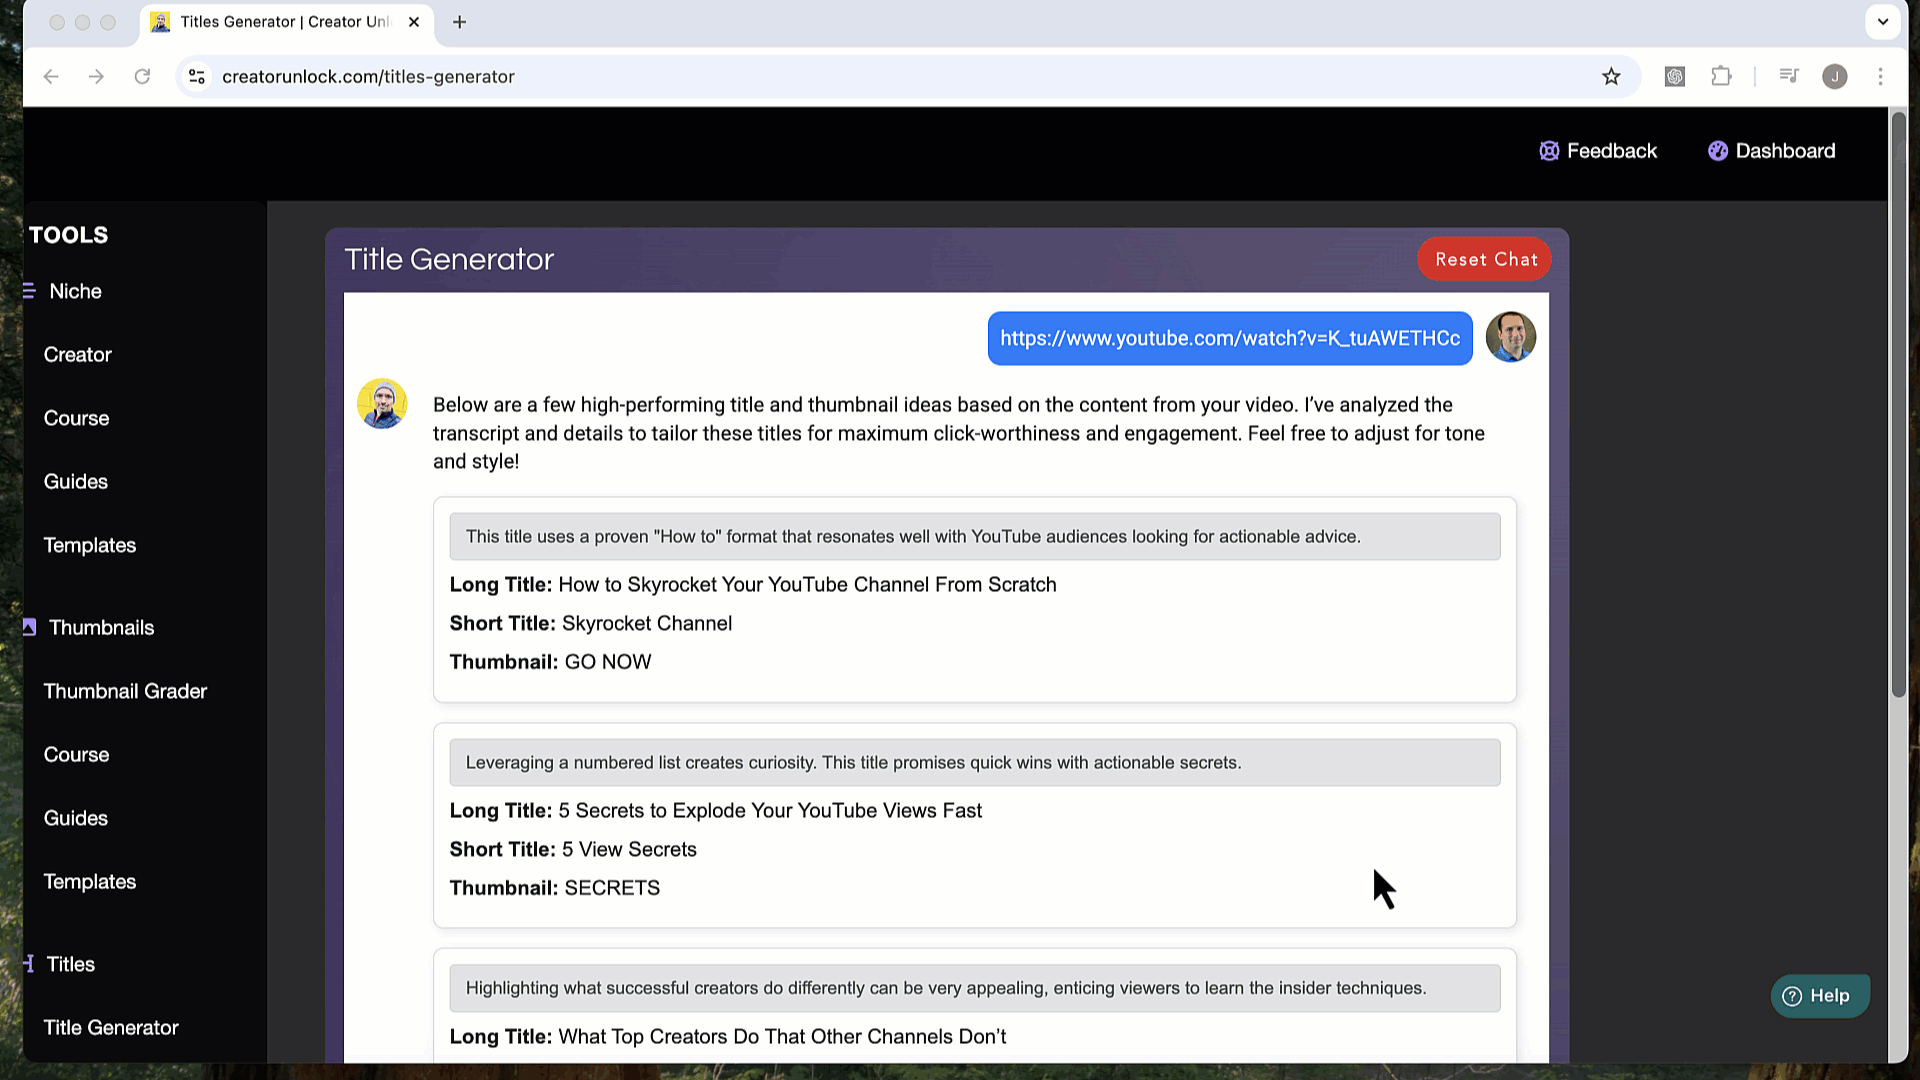1920x1080 pixels.
Task: Click the intro paragraph 'Below are a few high-performing'
Action: tap(959, 433)
